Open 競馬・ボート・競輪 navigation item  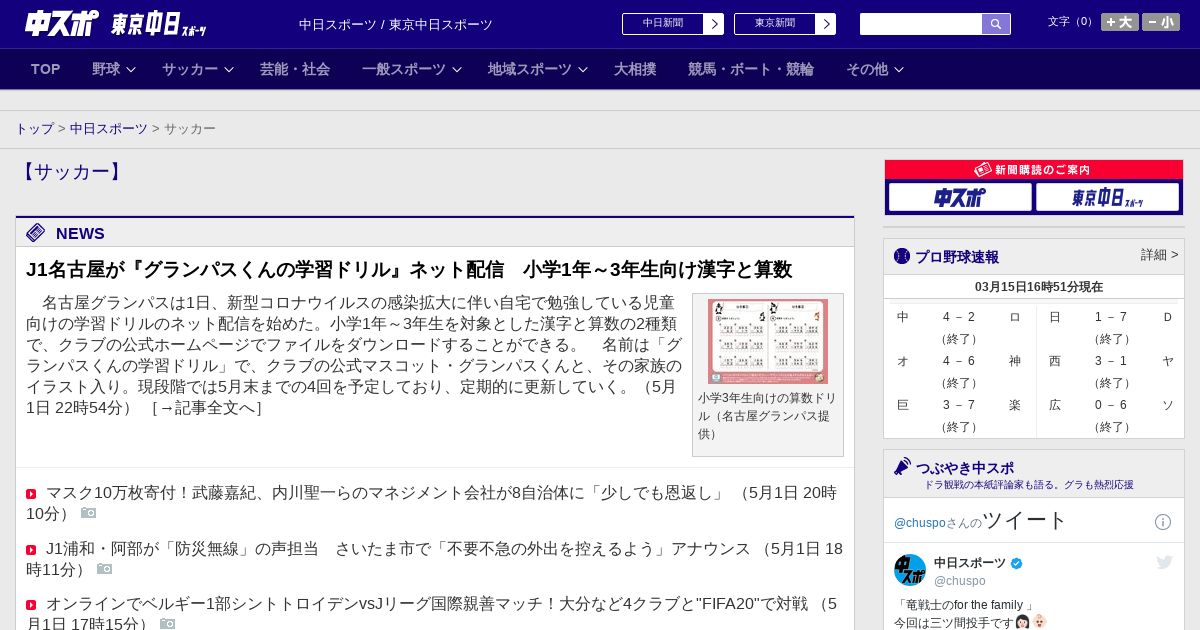pos(751,69)
